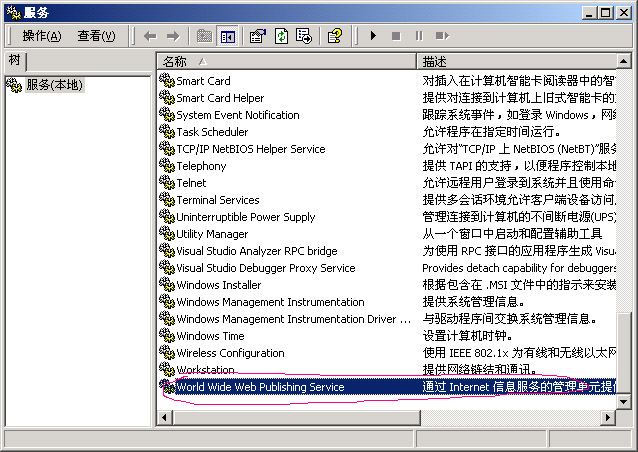
Task: Click the Export List toolbar icon
Action: 304,36
